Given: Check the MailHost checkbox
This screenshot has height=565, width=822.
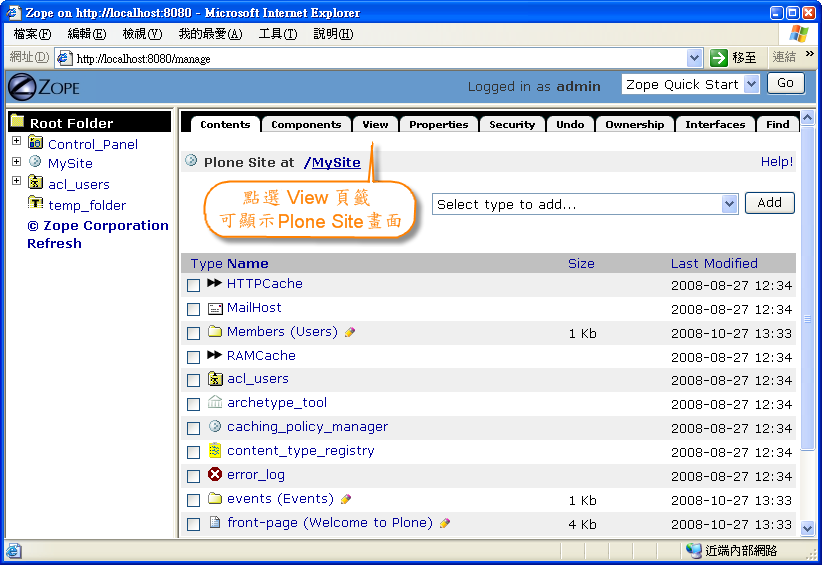Looking at the screenshot, I should coord(193,309).
